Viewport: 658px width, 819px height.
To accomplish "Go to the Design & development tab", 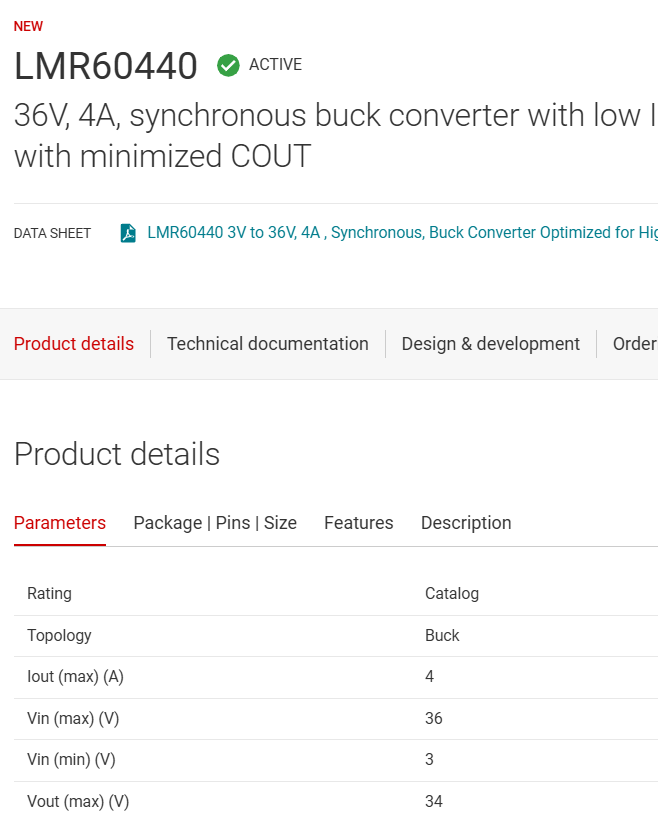I will [x=490, y=344].
